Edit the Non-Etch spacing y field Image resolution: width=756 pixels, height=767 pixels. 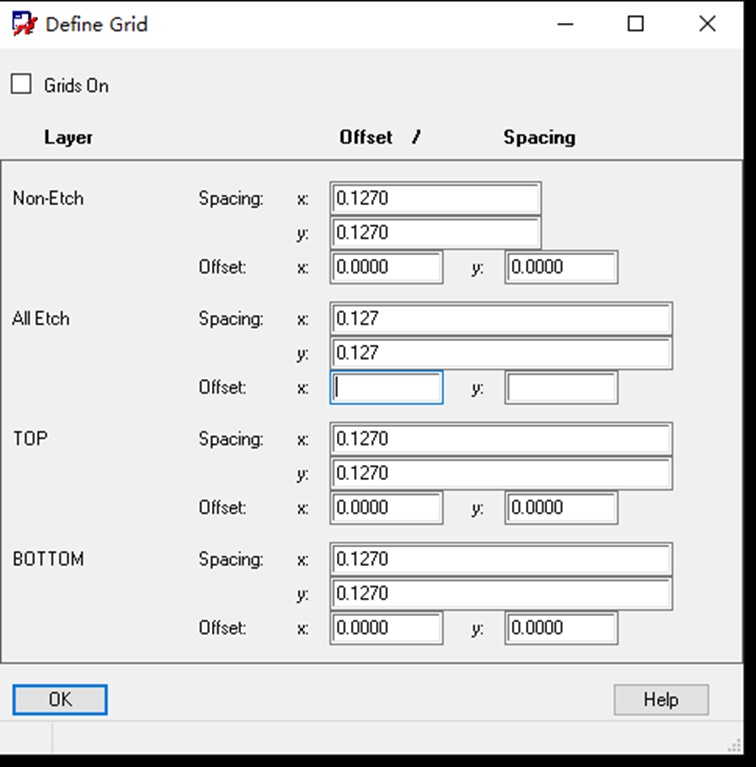(x=435, y=232)
